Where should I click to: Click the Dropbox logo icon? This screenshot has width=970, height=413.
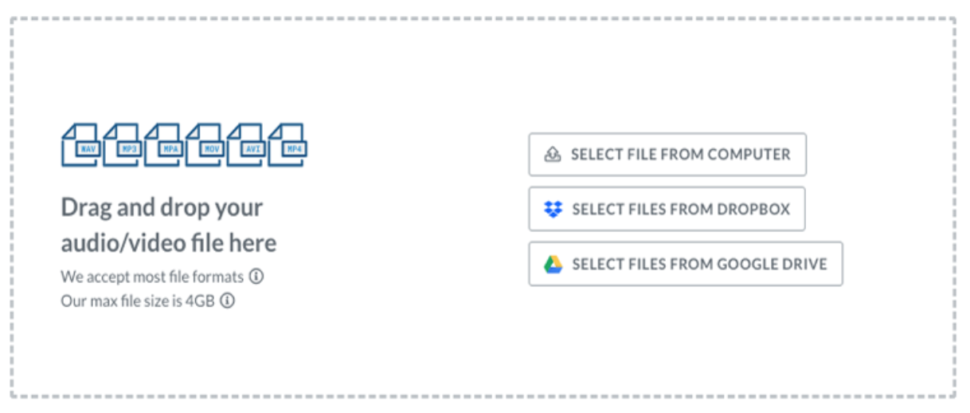[553, 209]
